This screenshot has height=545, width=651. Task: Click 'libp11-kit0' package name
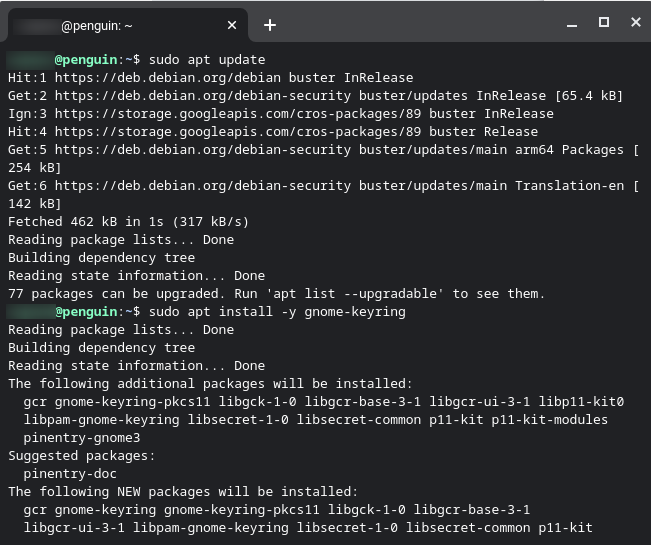(x=581, y=402)
